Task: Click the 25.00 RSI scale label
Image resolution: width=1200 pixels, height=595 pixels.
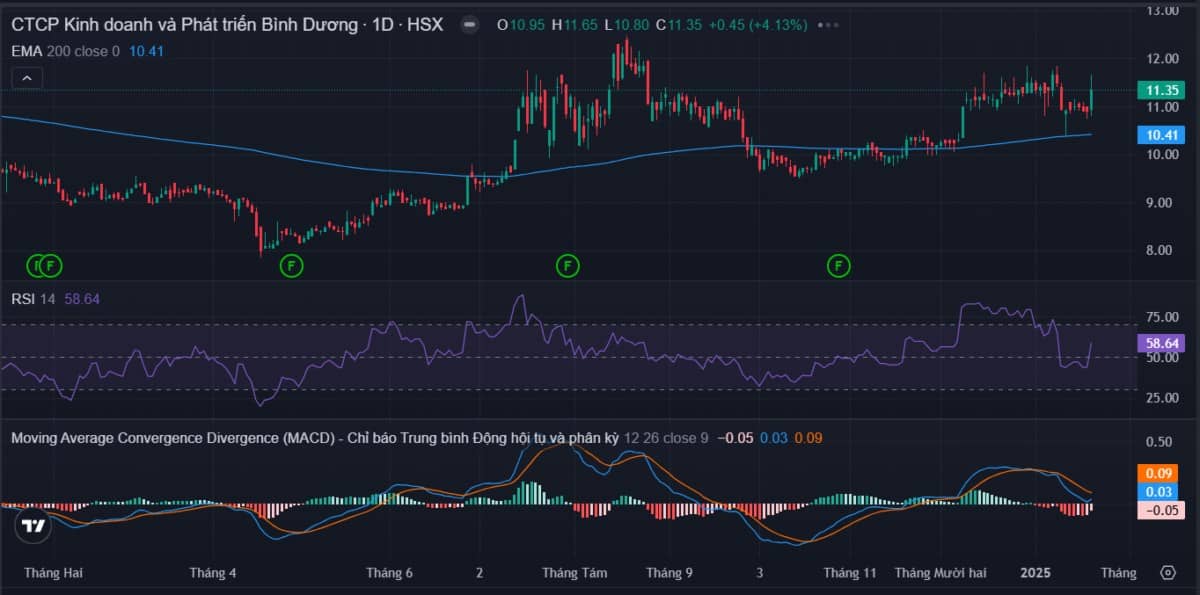Action: (x=1162, y=398)
